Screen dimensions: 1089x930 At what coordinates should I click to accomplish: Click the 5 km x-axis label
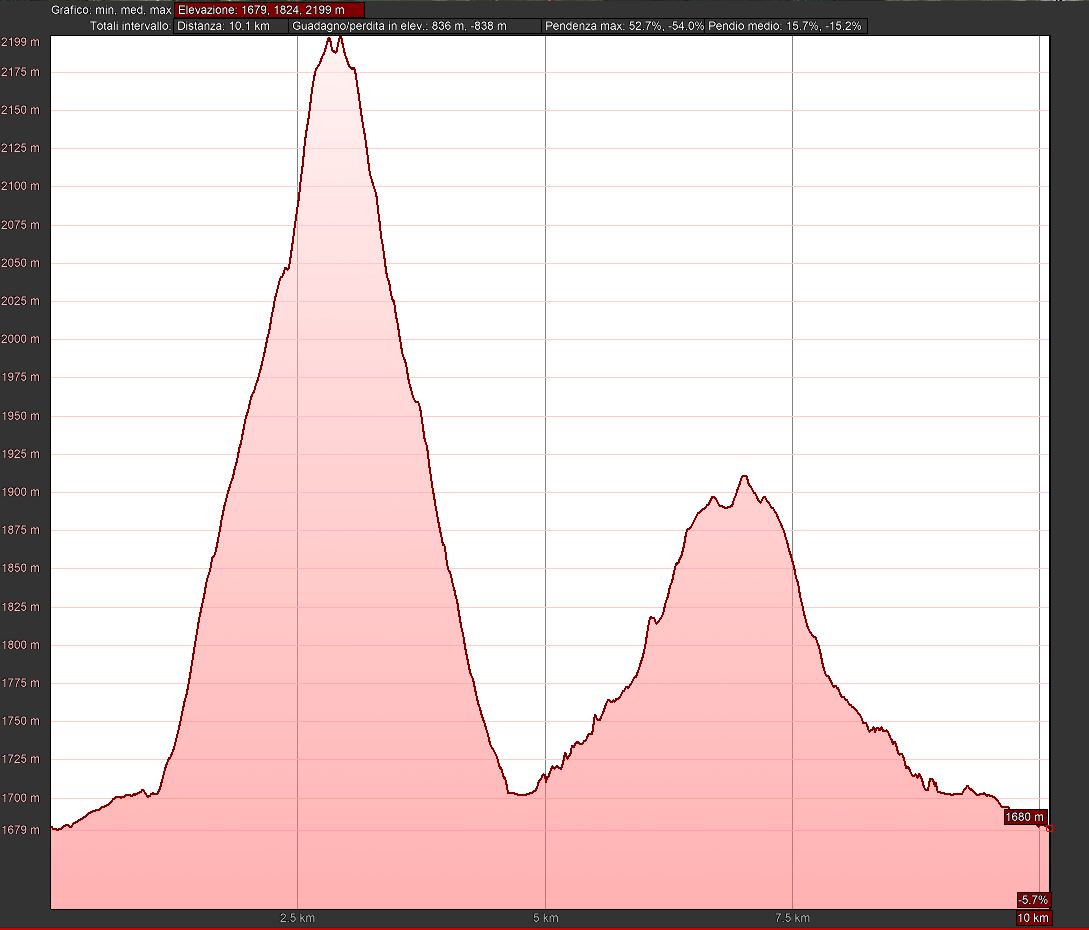pyautogui.click(x=545, y=918)
